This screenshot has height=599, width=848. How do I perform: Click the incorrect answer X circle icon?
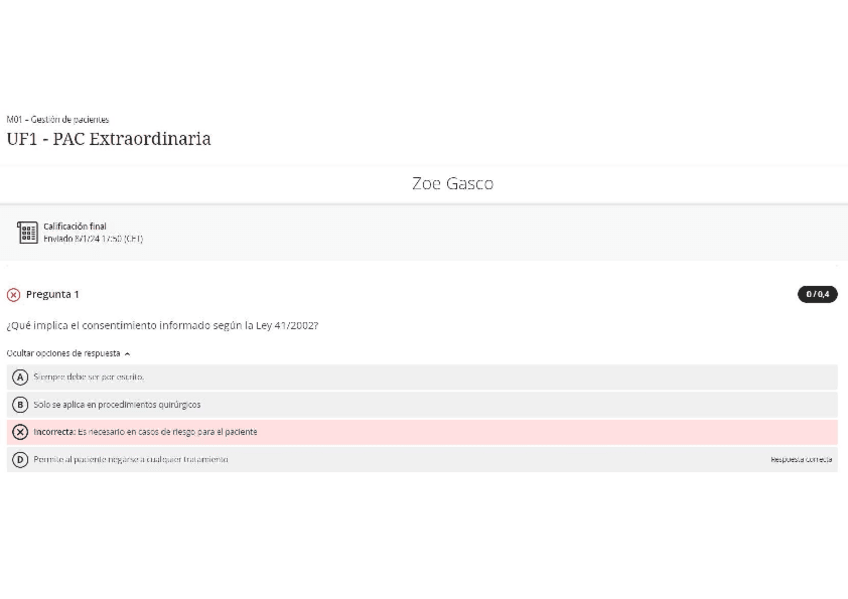pos(20,432)
